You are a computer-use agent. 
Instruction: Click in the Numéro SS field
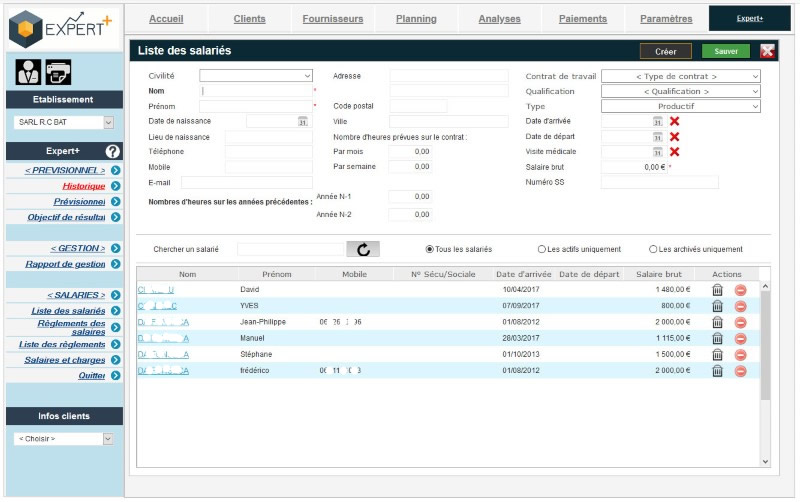[660, 182]
